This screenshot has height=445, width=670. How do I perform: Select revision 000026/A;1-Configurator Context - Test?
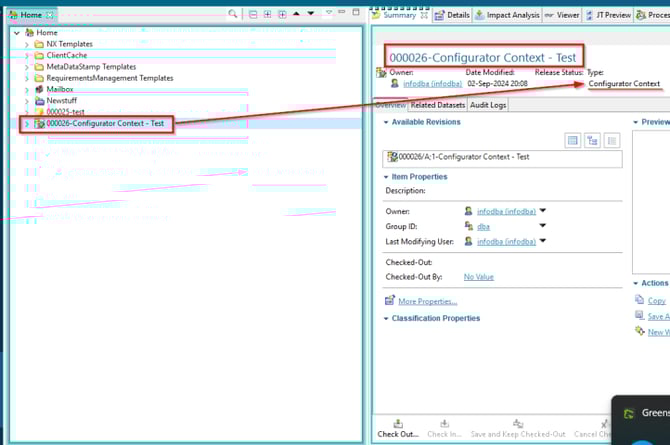point(463,157)
